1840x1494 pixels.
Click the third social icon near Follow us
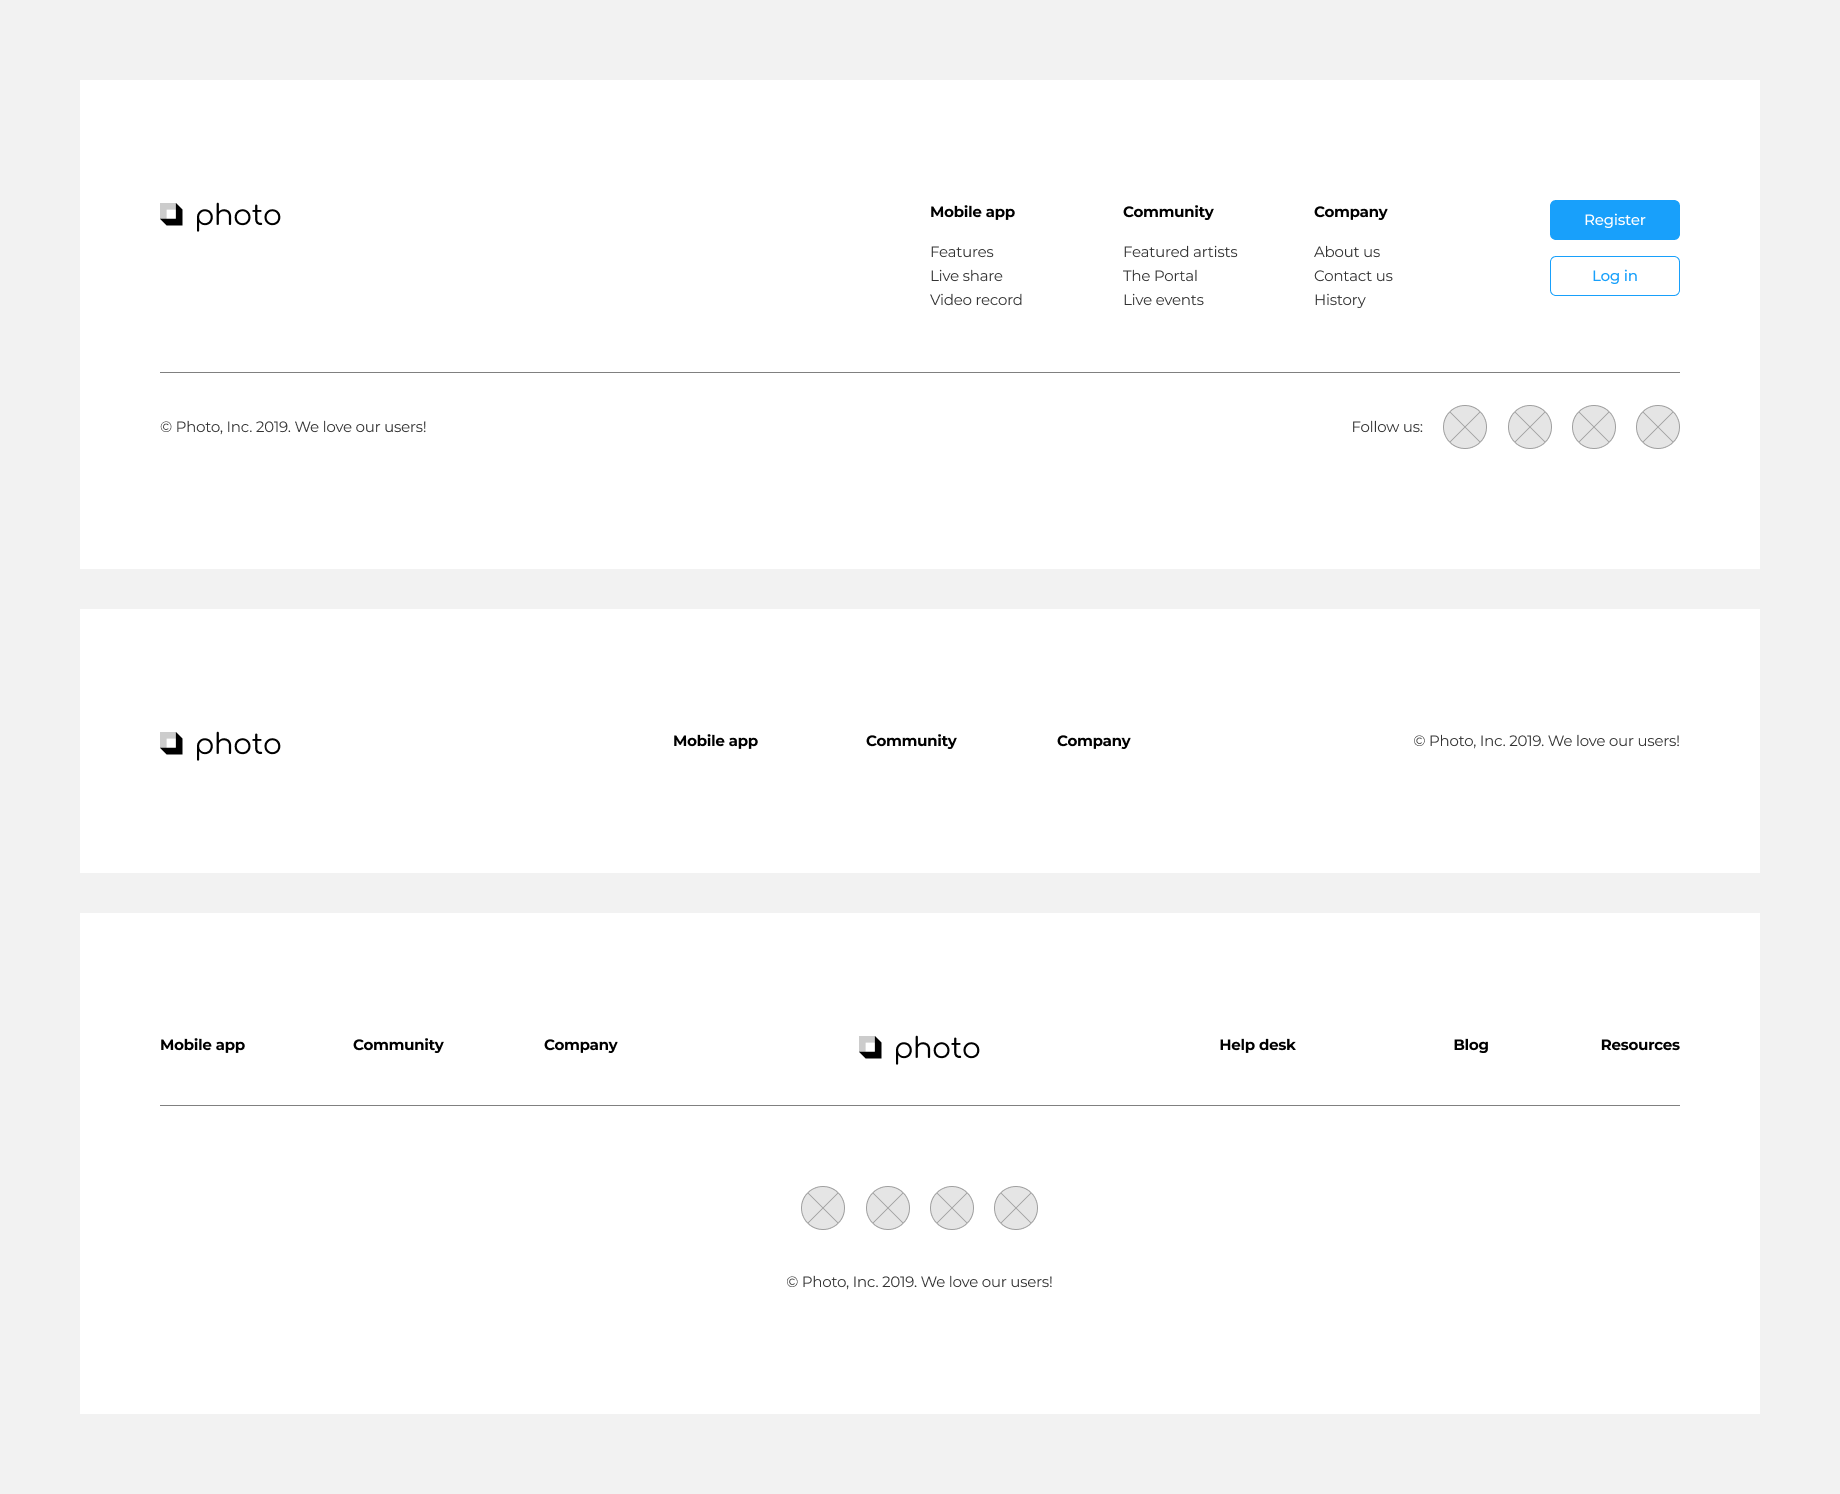(x=1592, y=426)
